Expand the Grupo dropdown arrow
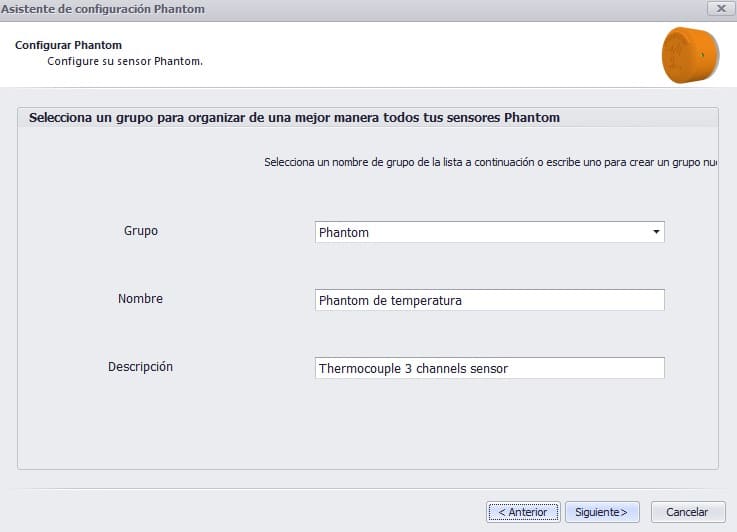The height and width of the screenshot is (532, 737). (x=656, y=232)
